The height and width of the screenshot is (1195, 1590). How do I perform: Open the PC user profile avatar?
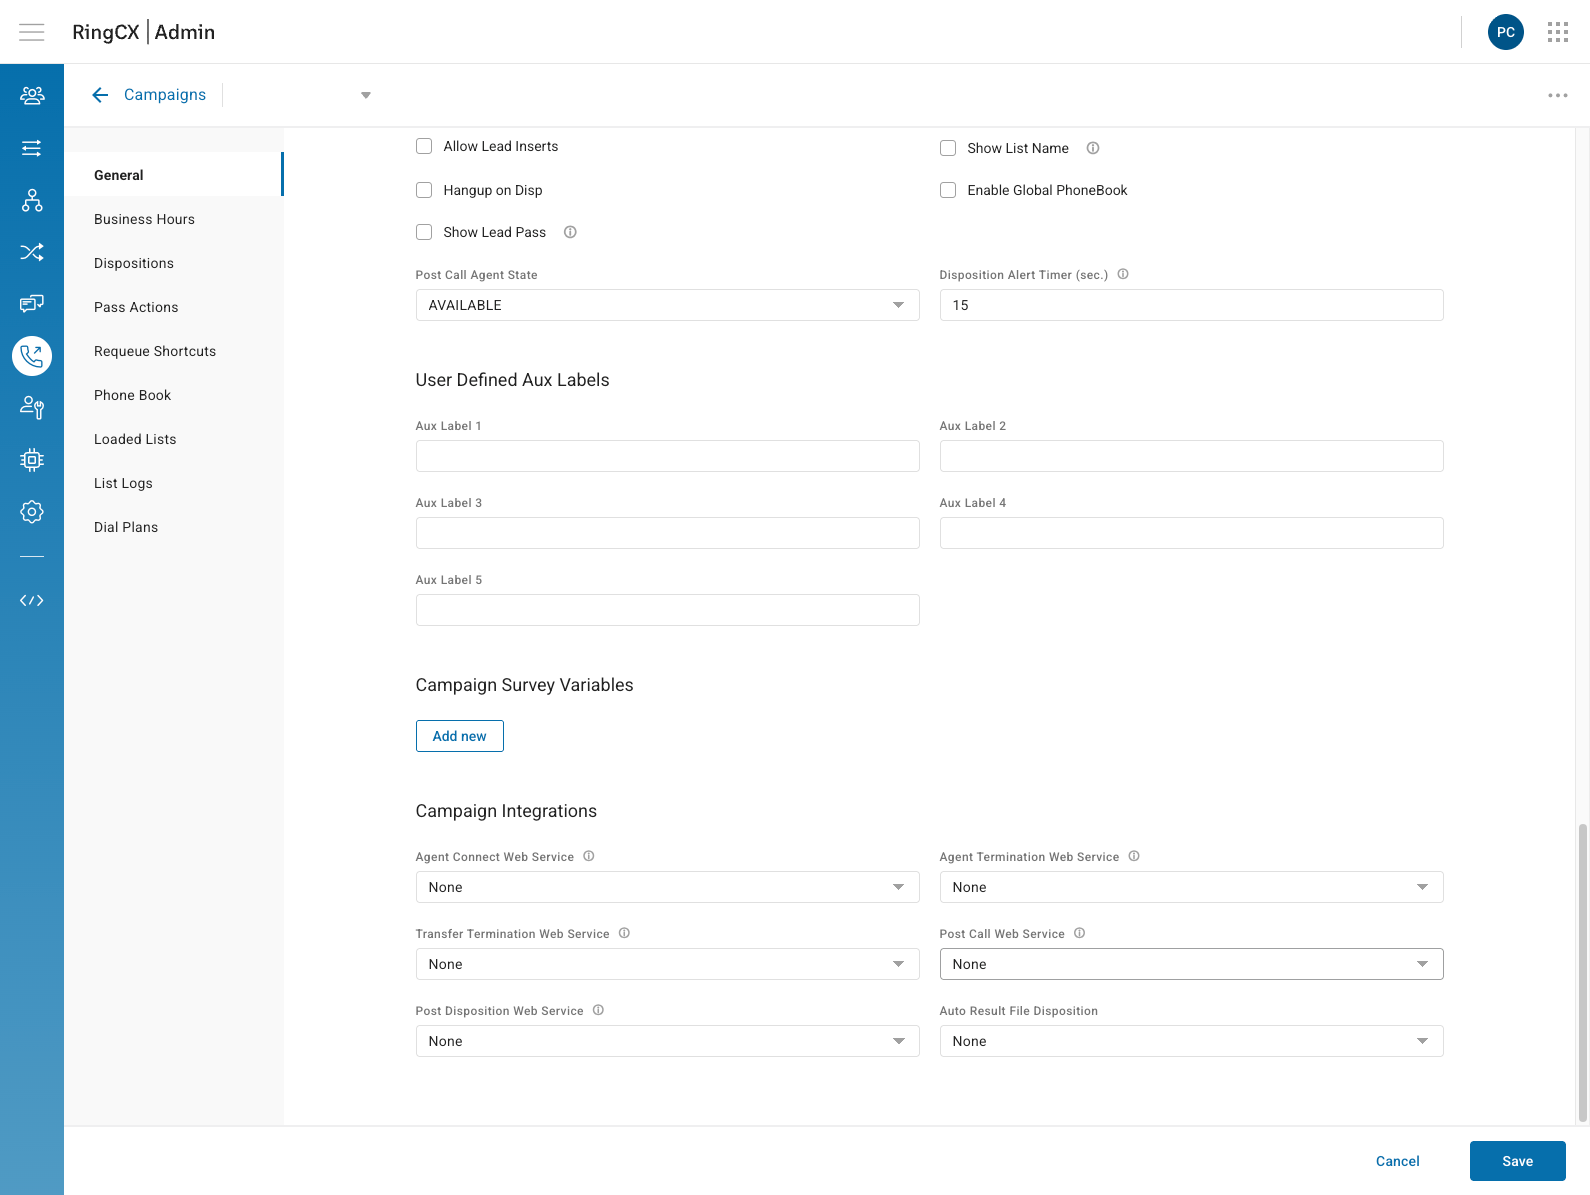pyautogui.click(x=1506, y=32)
